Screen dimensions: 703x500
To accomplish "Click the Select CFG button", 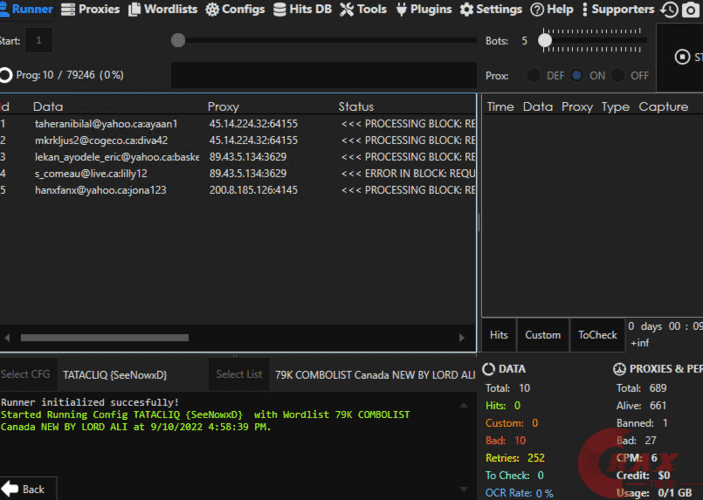I will [27, 374].
